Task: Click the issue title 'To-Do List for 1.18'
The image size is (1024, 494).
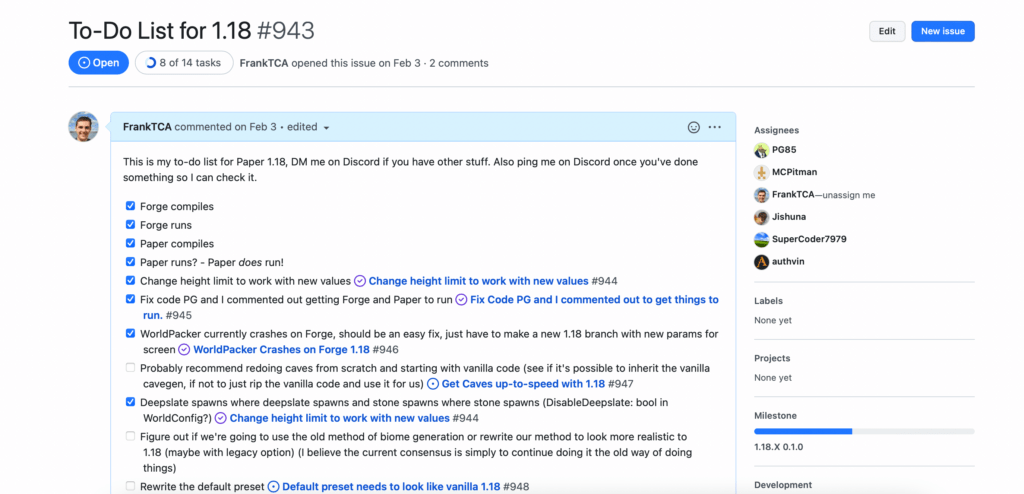Action: tap(160, 30)
